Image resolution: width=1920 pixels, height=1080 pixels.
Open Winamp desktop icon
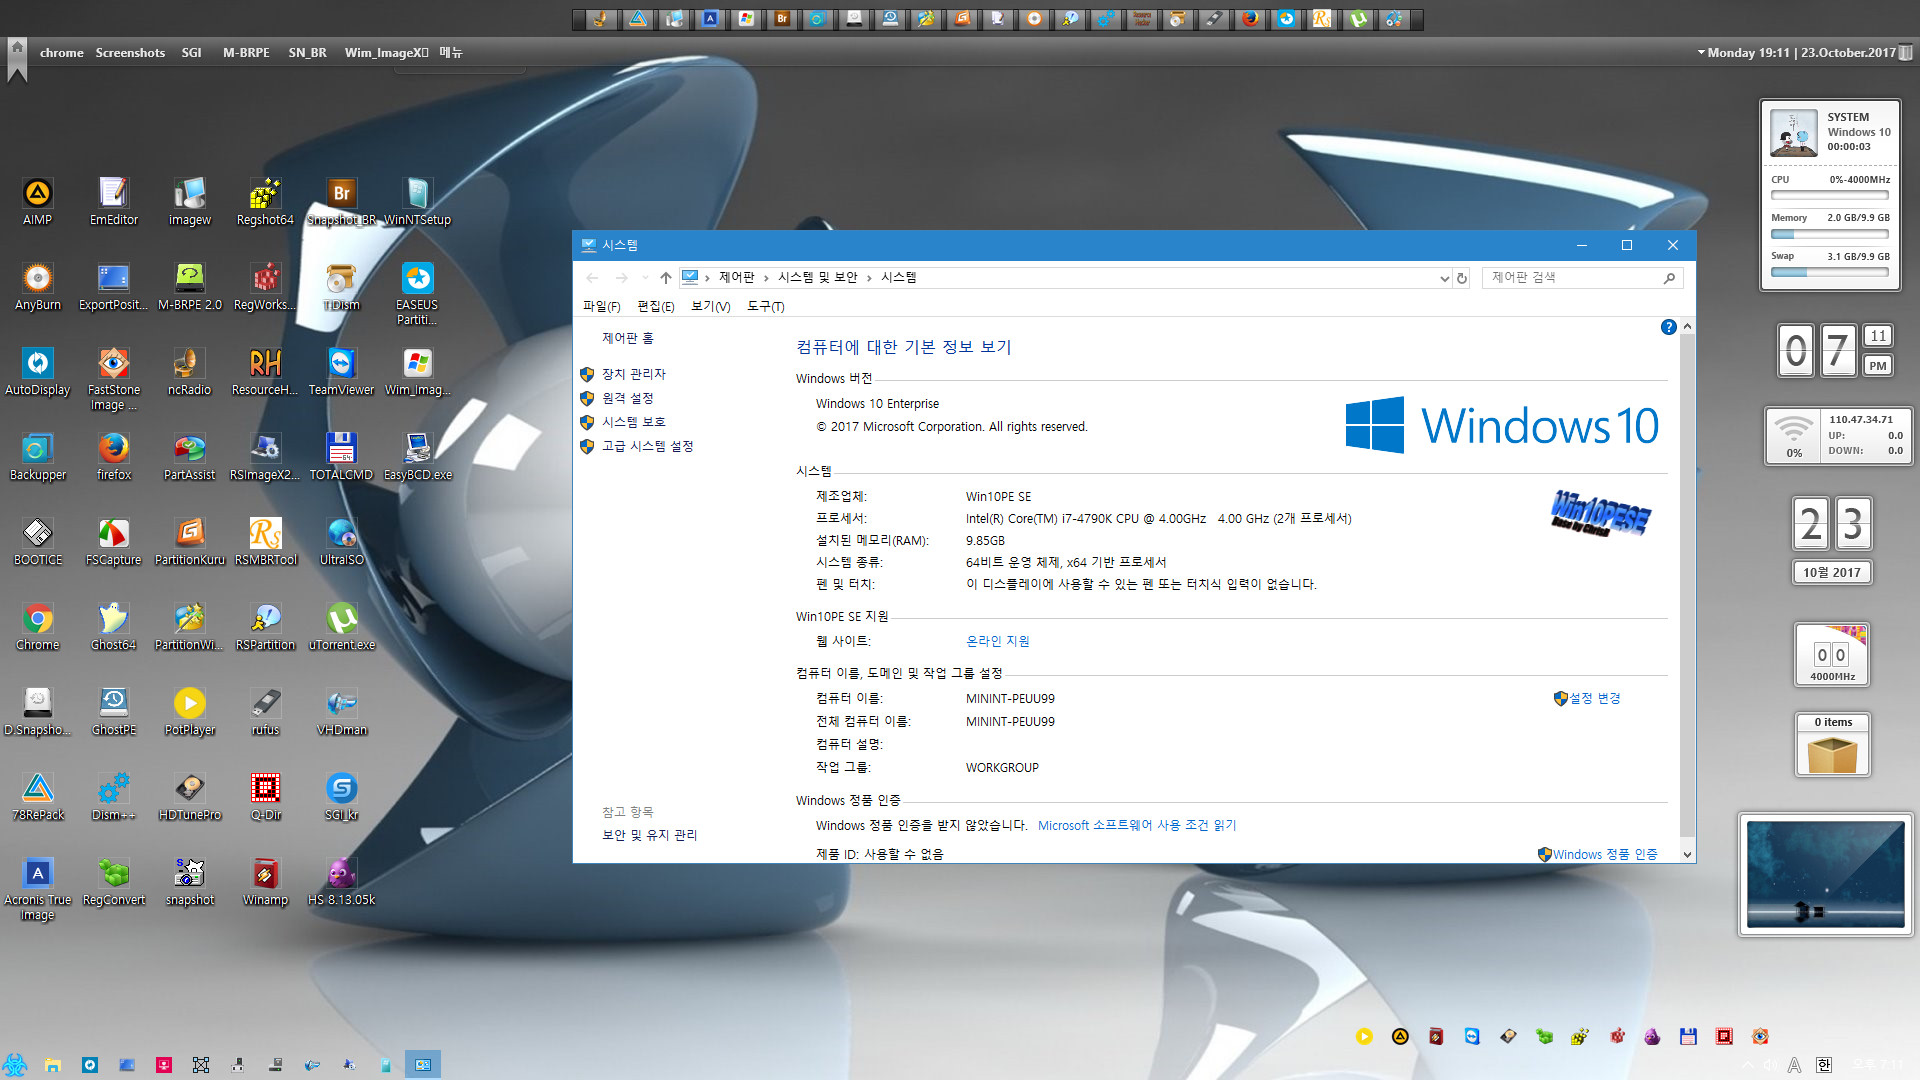[x=265, y=880]
